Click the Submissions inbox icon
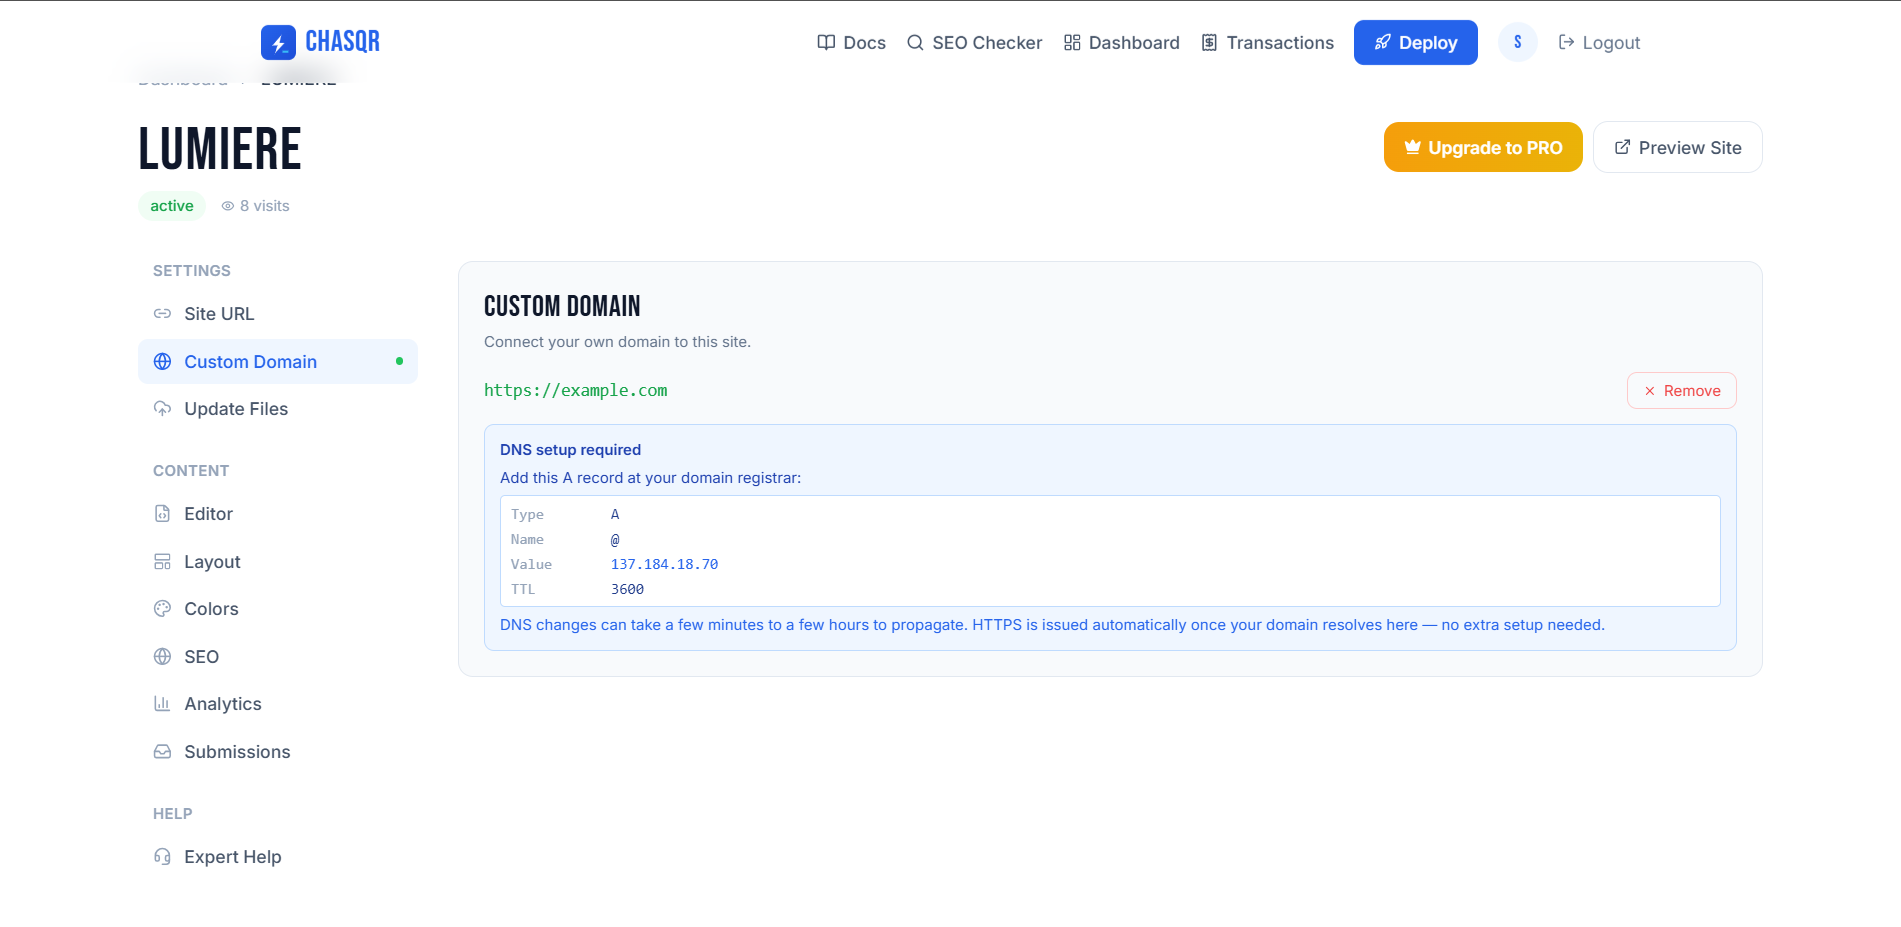1901x927 pixels. coord(162,752)
